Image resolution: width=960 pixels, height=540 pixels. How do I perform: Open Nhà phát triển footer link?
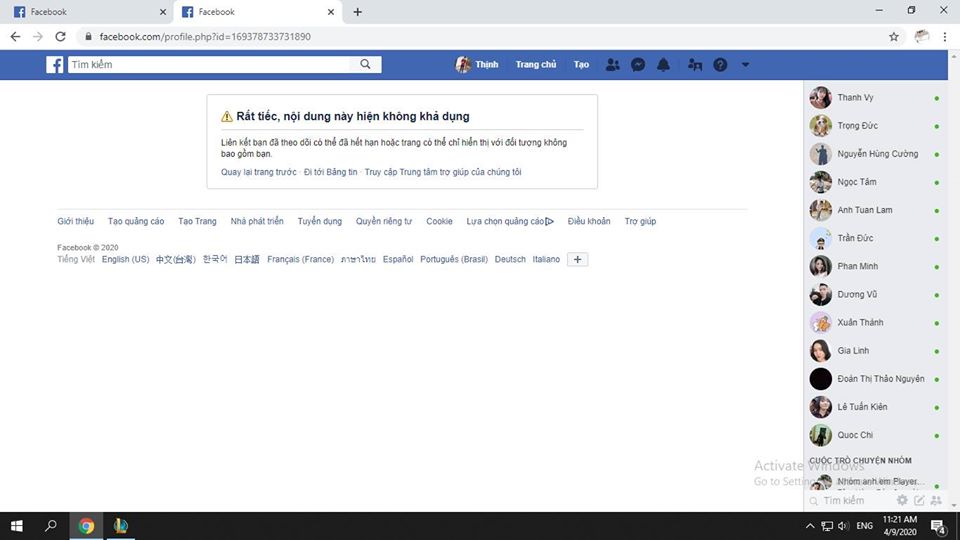pyautogui.click(x=257, y=221)
